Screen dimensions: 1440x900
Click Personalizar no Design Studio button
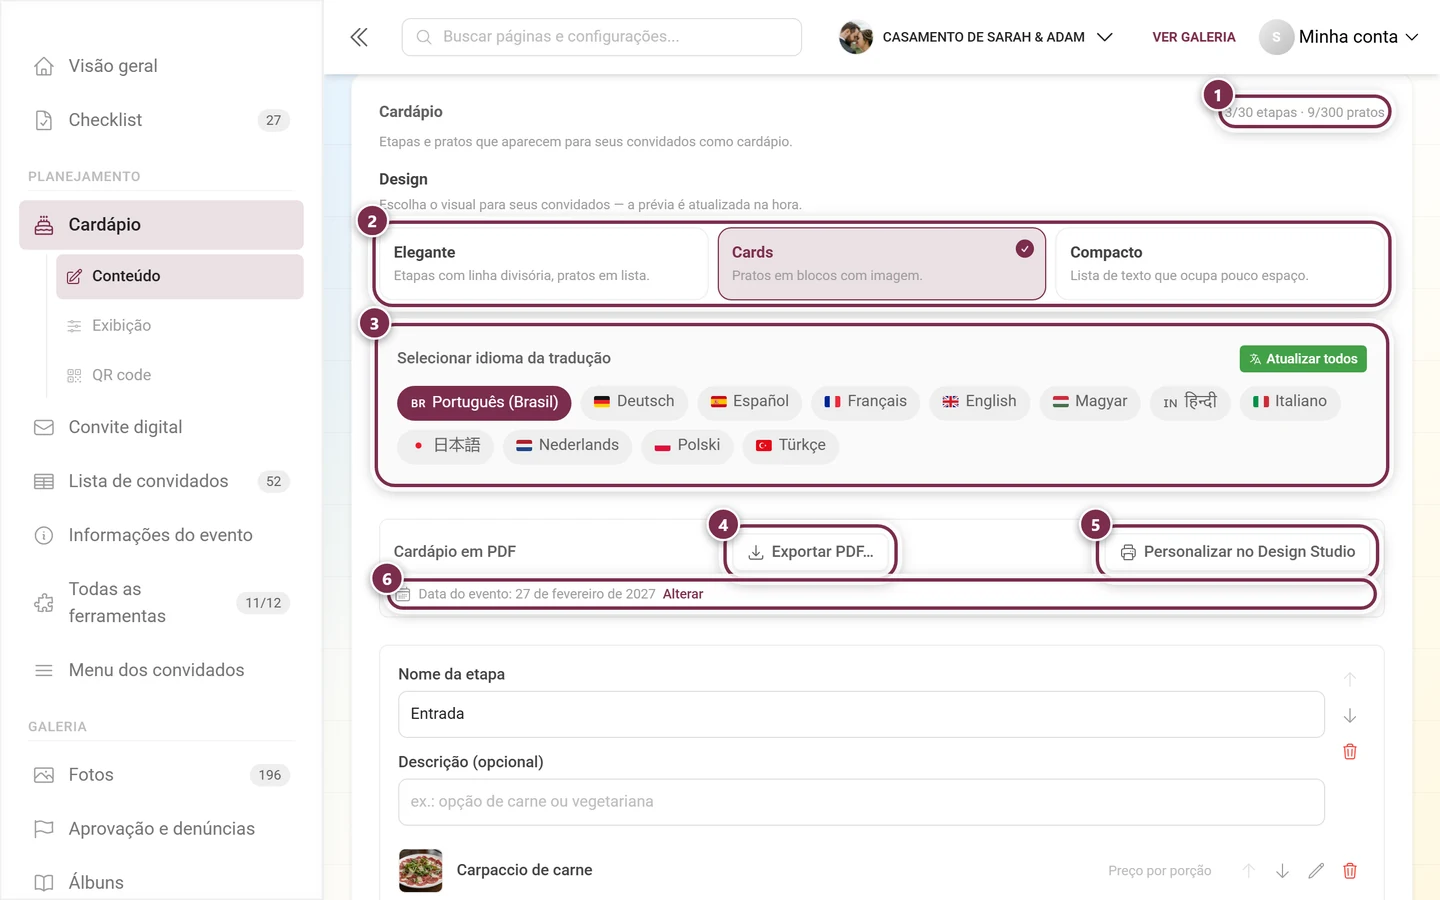click(x=1238, y=552)
